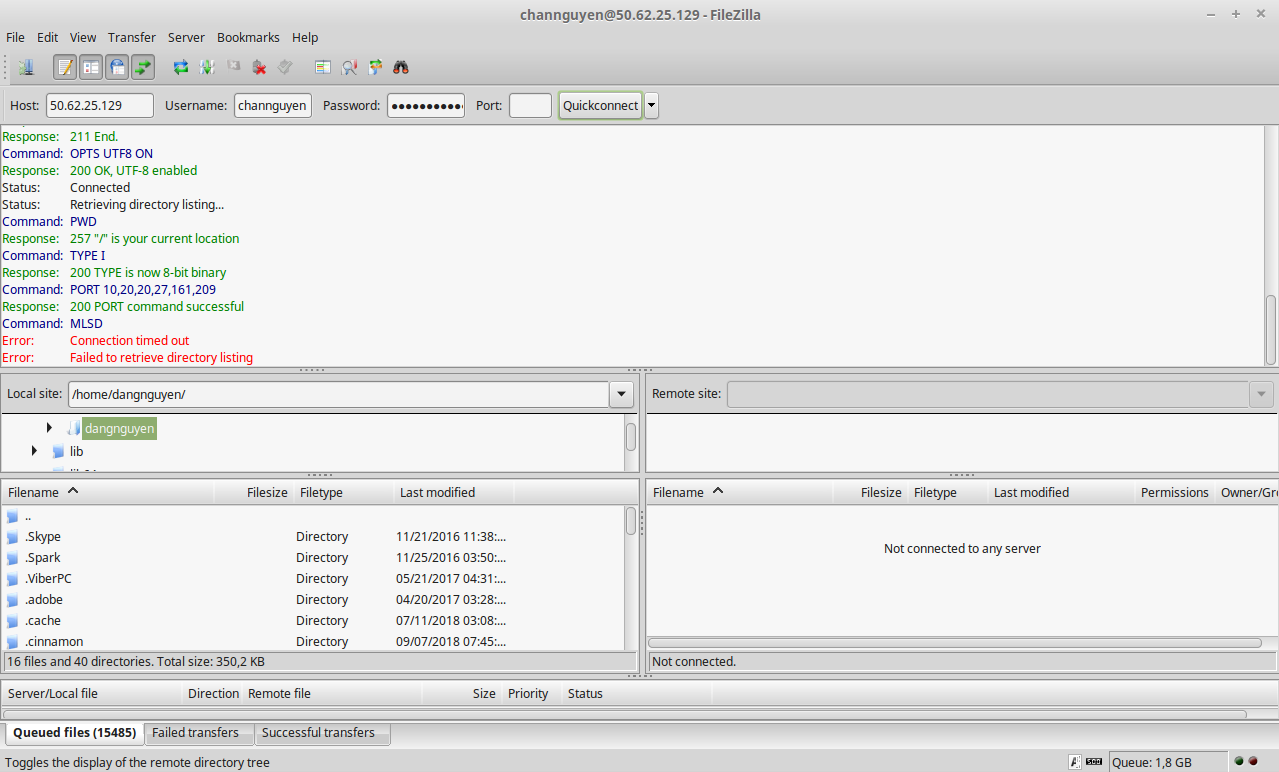Viewport: 1279px width, 772px height.
Task: Click the lib folder icon in tree
Action: point(59,451)
